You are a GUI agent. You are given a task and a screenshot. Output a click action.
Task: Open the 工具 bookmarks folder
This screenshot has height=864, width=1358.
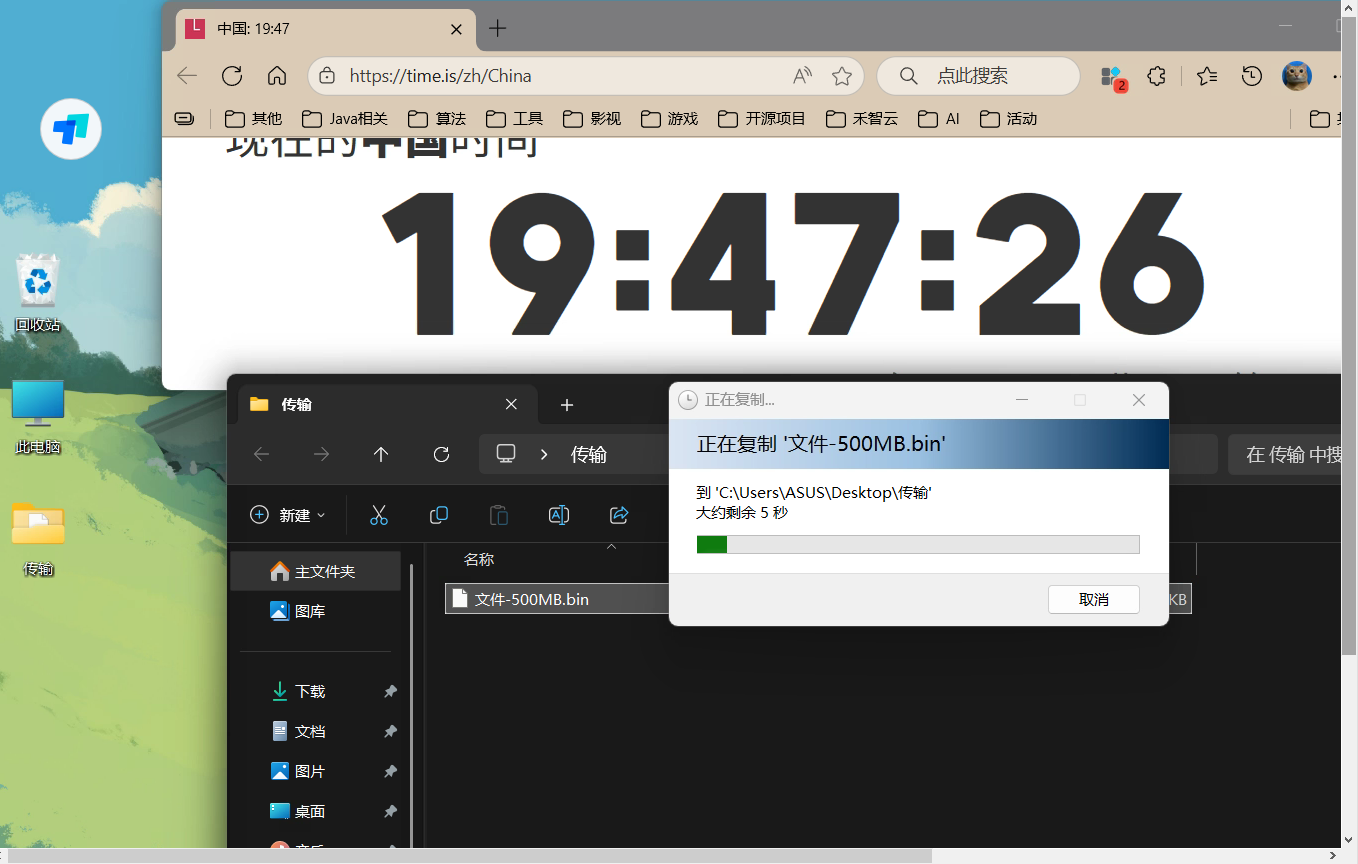tap(514, 118)
